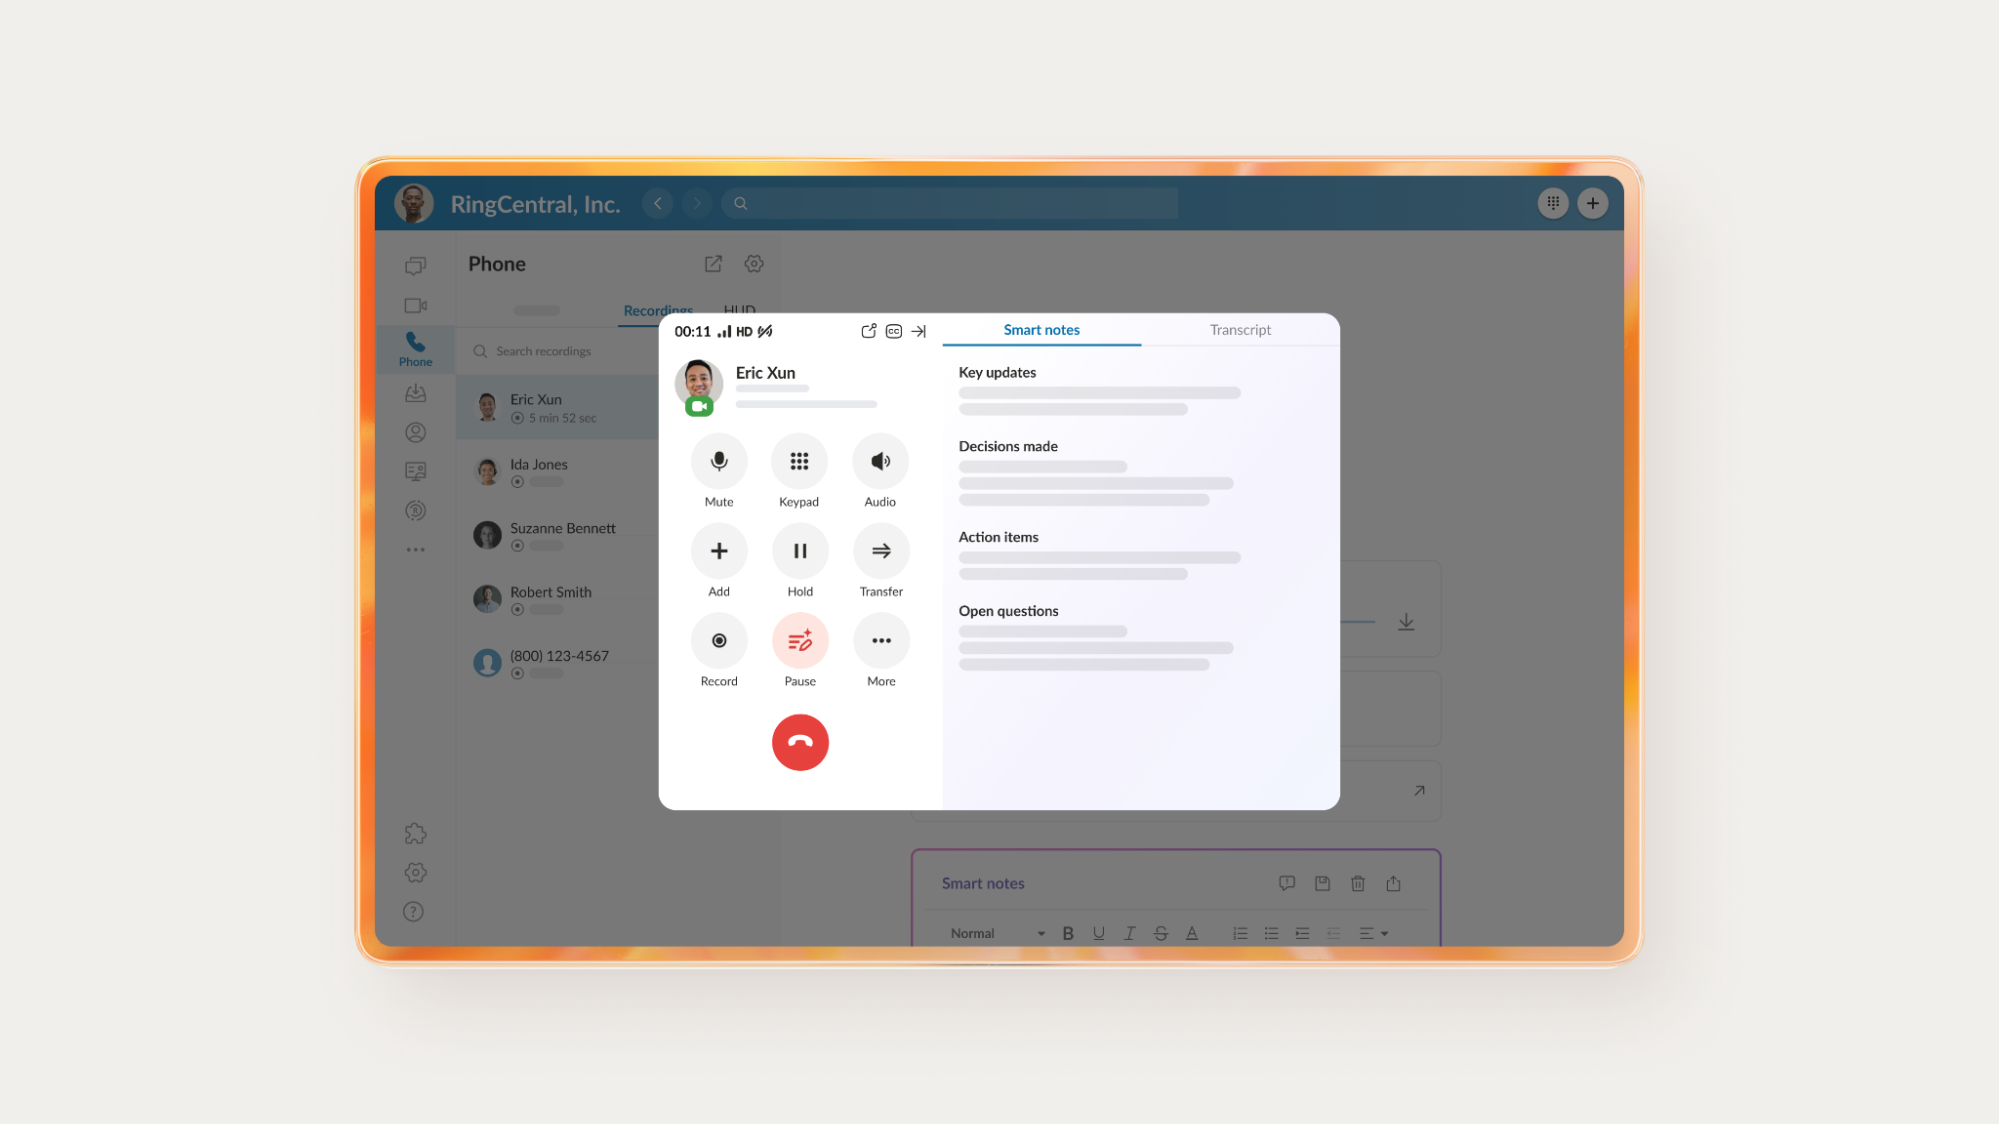The image size is (1999, 1125).
Task: Toggle Hold on current call
Action: [x=799, y=549]
